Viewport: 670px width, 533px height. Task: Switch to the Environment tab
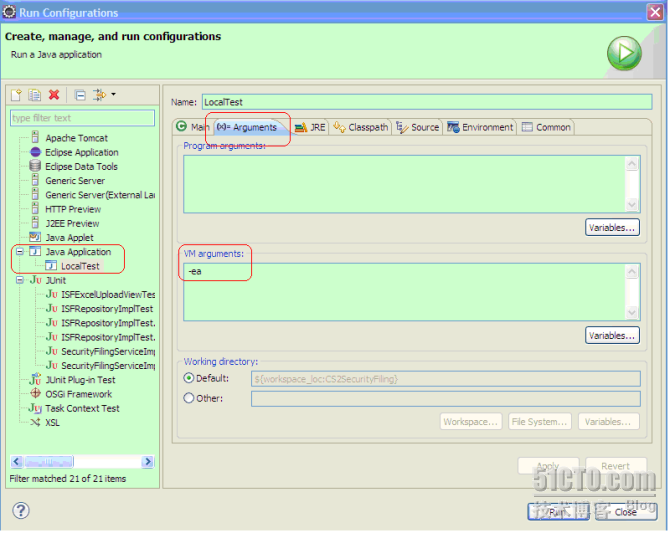480,127
